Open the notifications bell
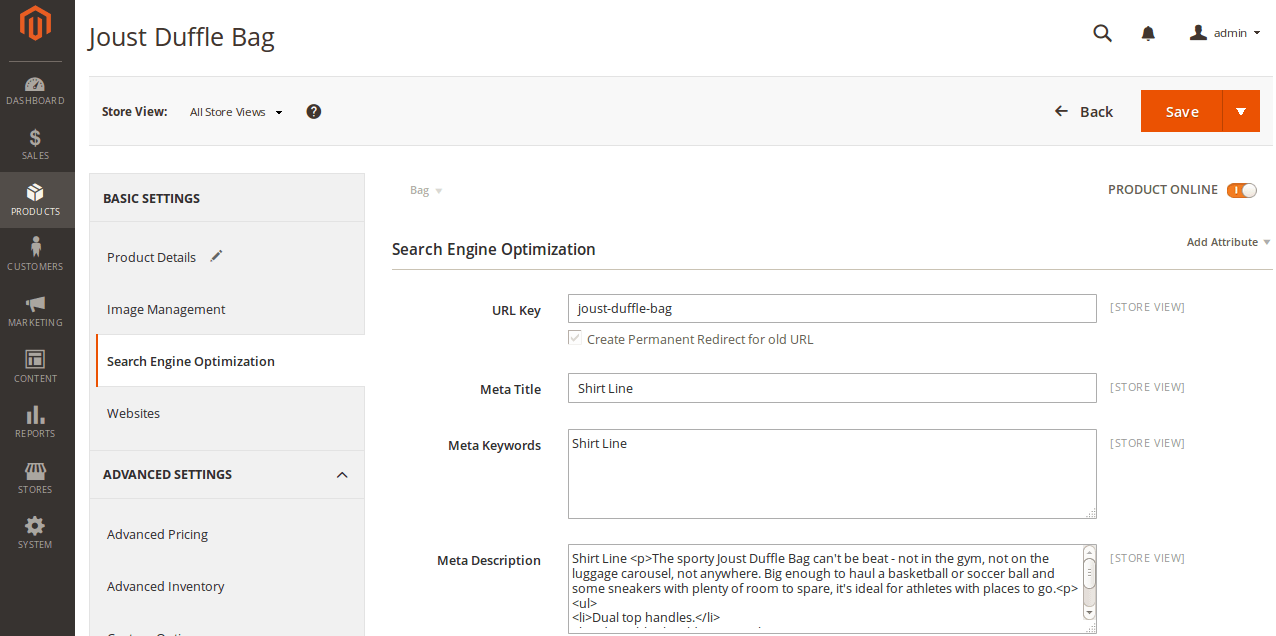Viewport: 1276px width, 636px height. (1148, 33)
